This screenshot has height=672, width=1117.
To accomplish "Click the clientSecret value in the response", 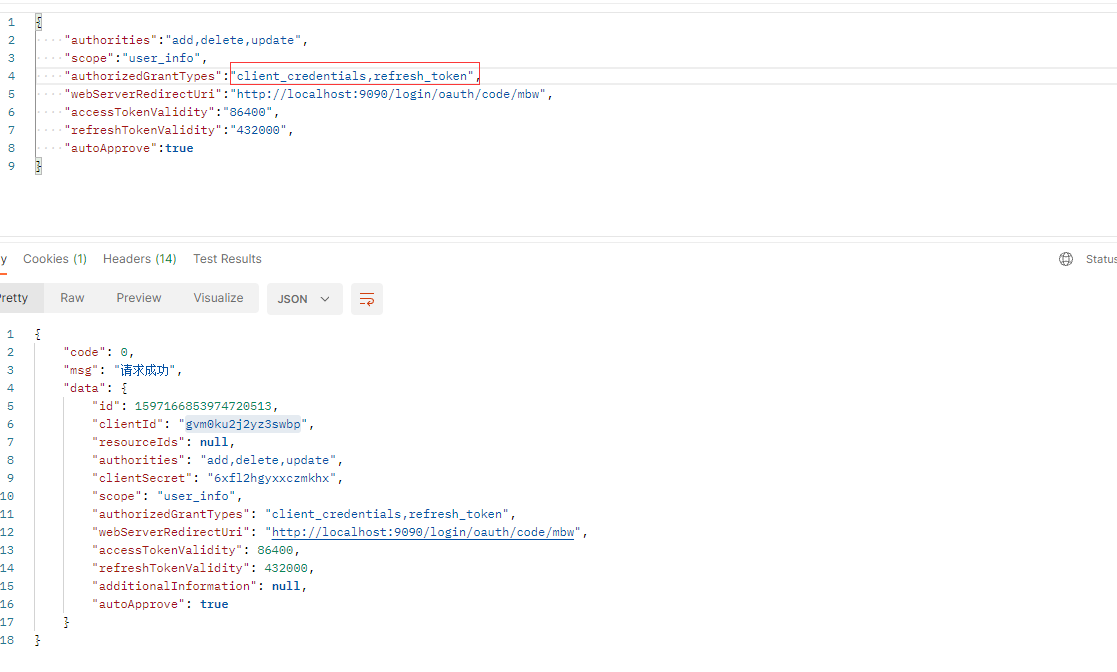I will [x=271, y=478].
